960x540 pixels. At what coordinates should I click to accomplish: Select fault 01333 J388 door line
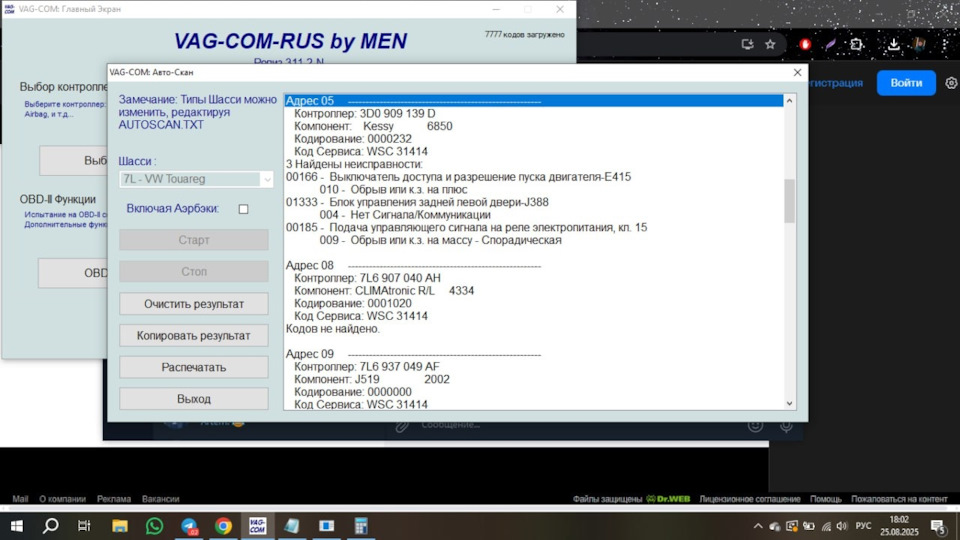(x=417, y=202)
